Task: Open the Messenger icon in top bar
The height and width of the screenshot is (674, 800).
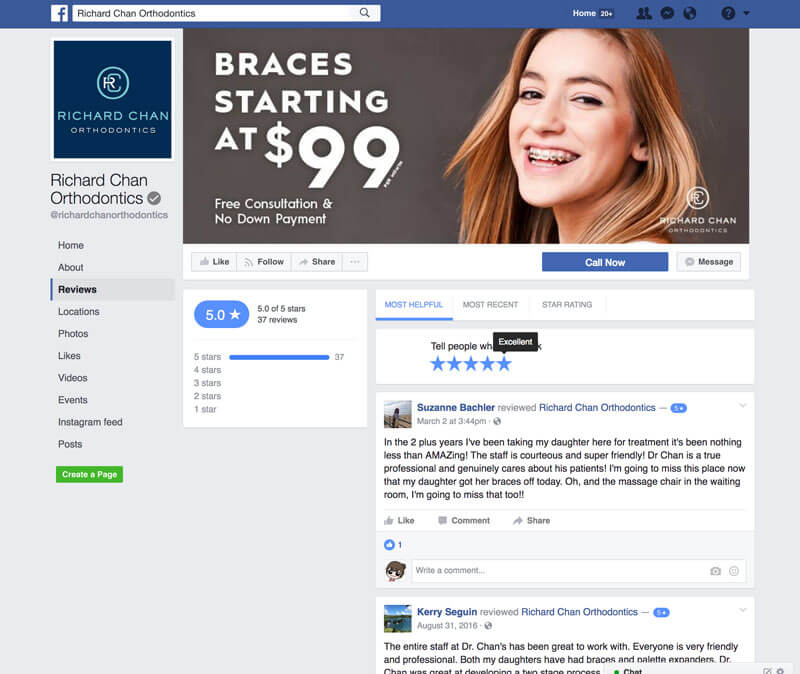Action: (x=666, y=14)
